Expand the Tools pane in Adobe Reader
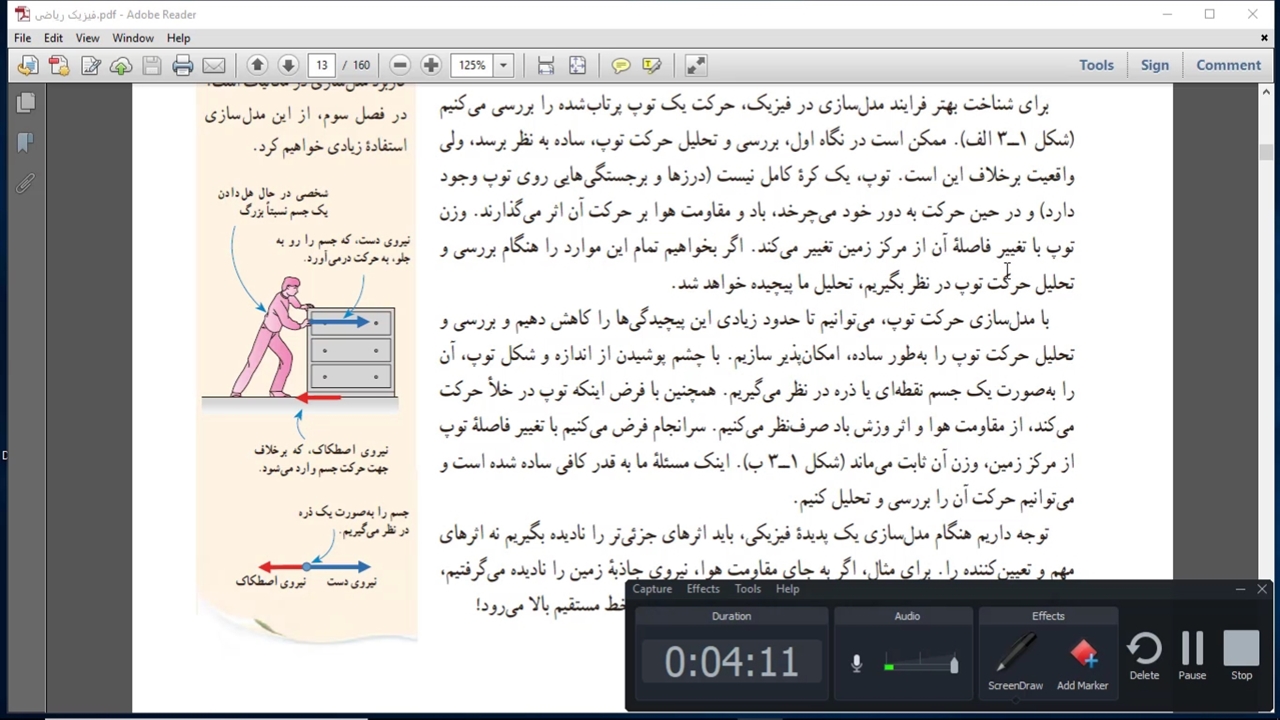This screenshot has height=720, width=1280. pos(1096,65)
